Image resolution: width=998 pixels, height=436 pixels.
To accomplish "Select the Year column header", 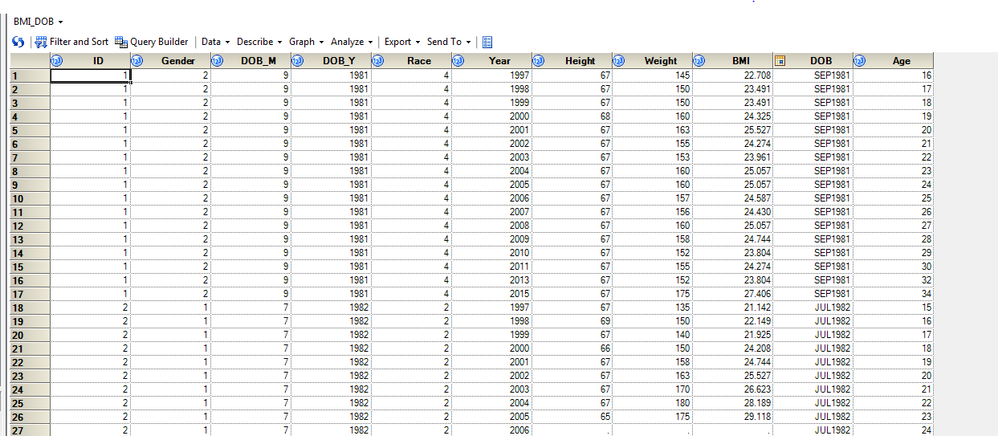I will click(492, 61).
